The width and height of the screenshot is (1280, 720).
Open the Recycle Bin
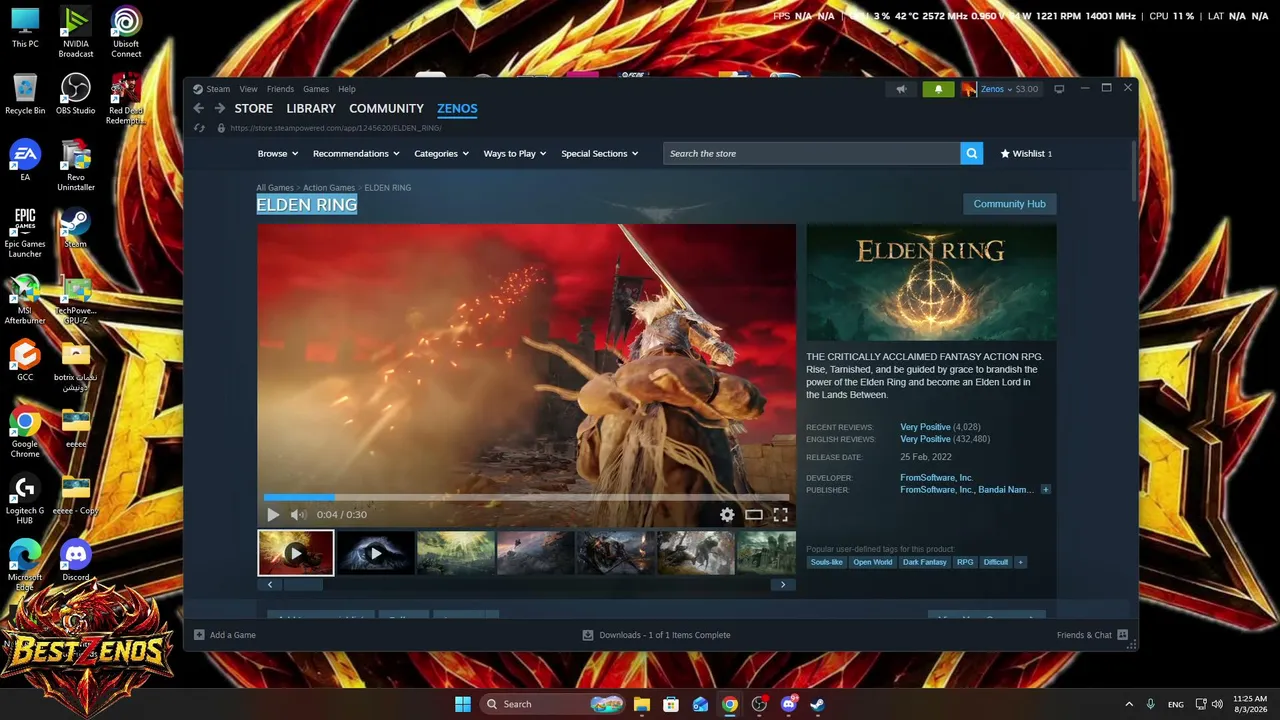point(25,94)
